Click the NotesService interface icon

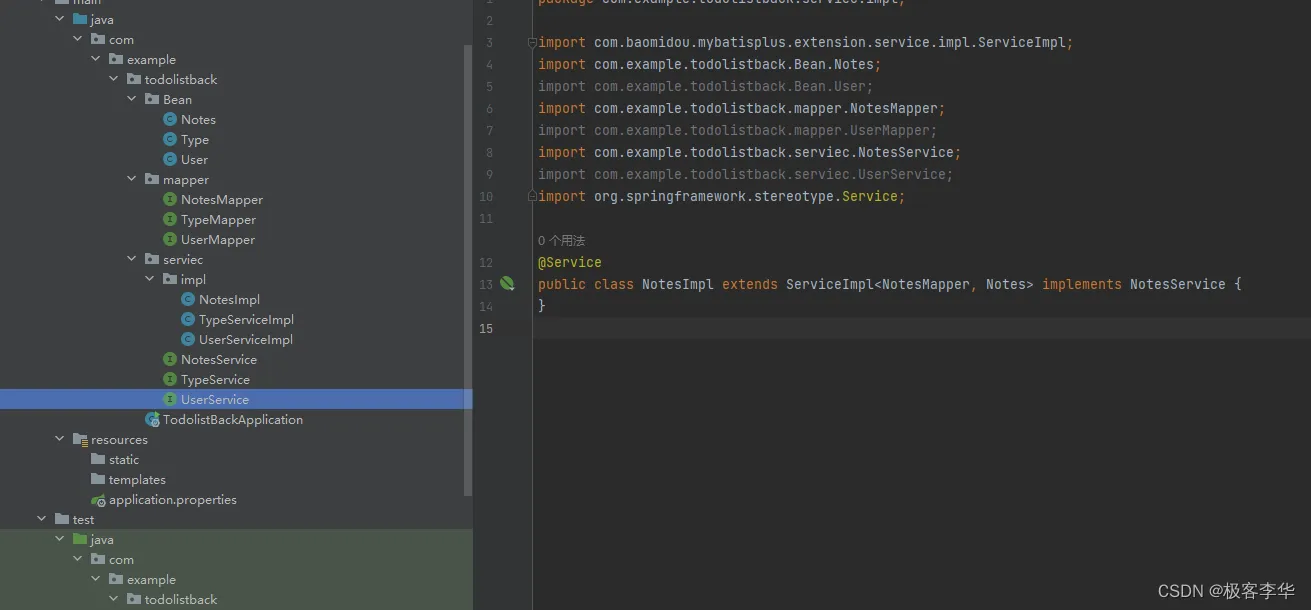pos(170,359)
